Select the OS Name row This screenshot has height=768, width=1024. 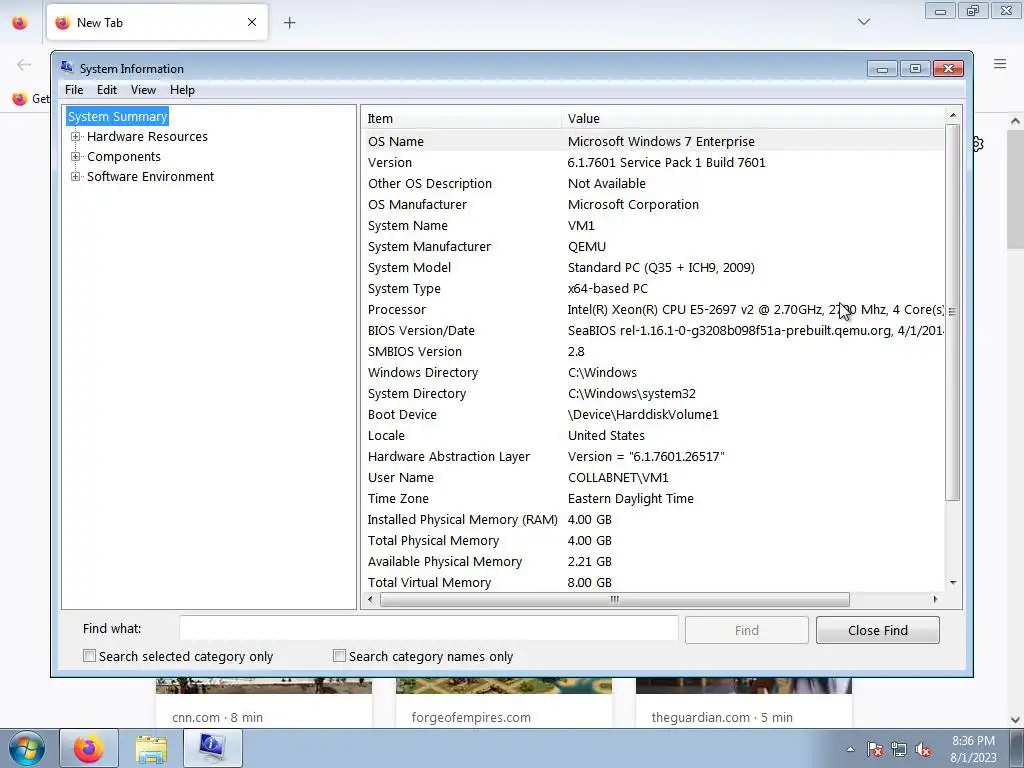click(x=653, y=141)
